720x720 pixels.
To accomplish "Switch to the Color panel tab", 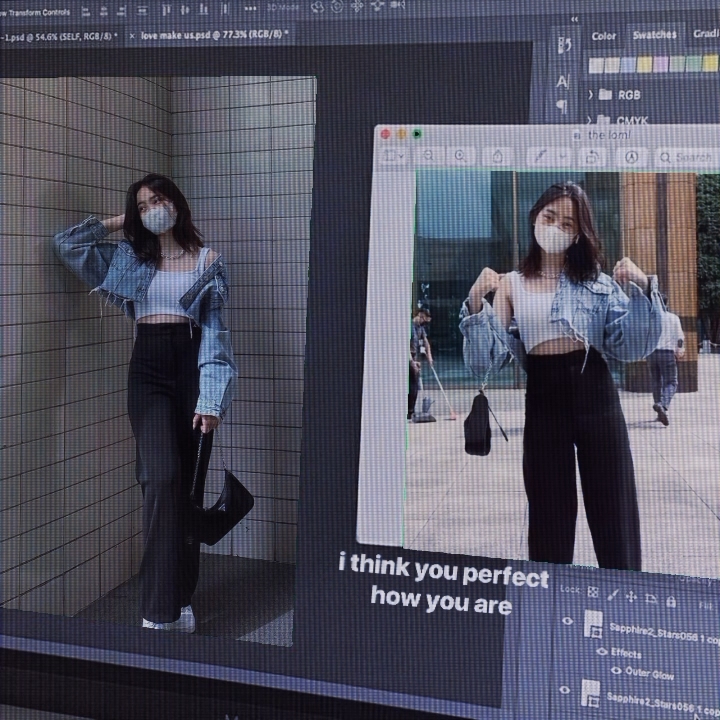I will [x=604, y=36].
